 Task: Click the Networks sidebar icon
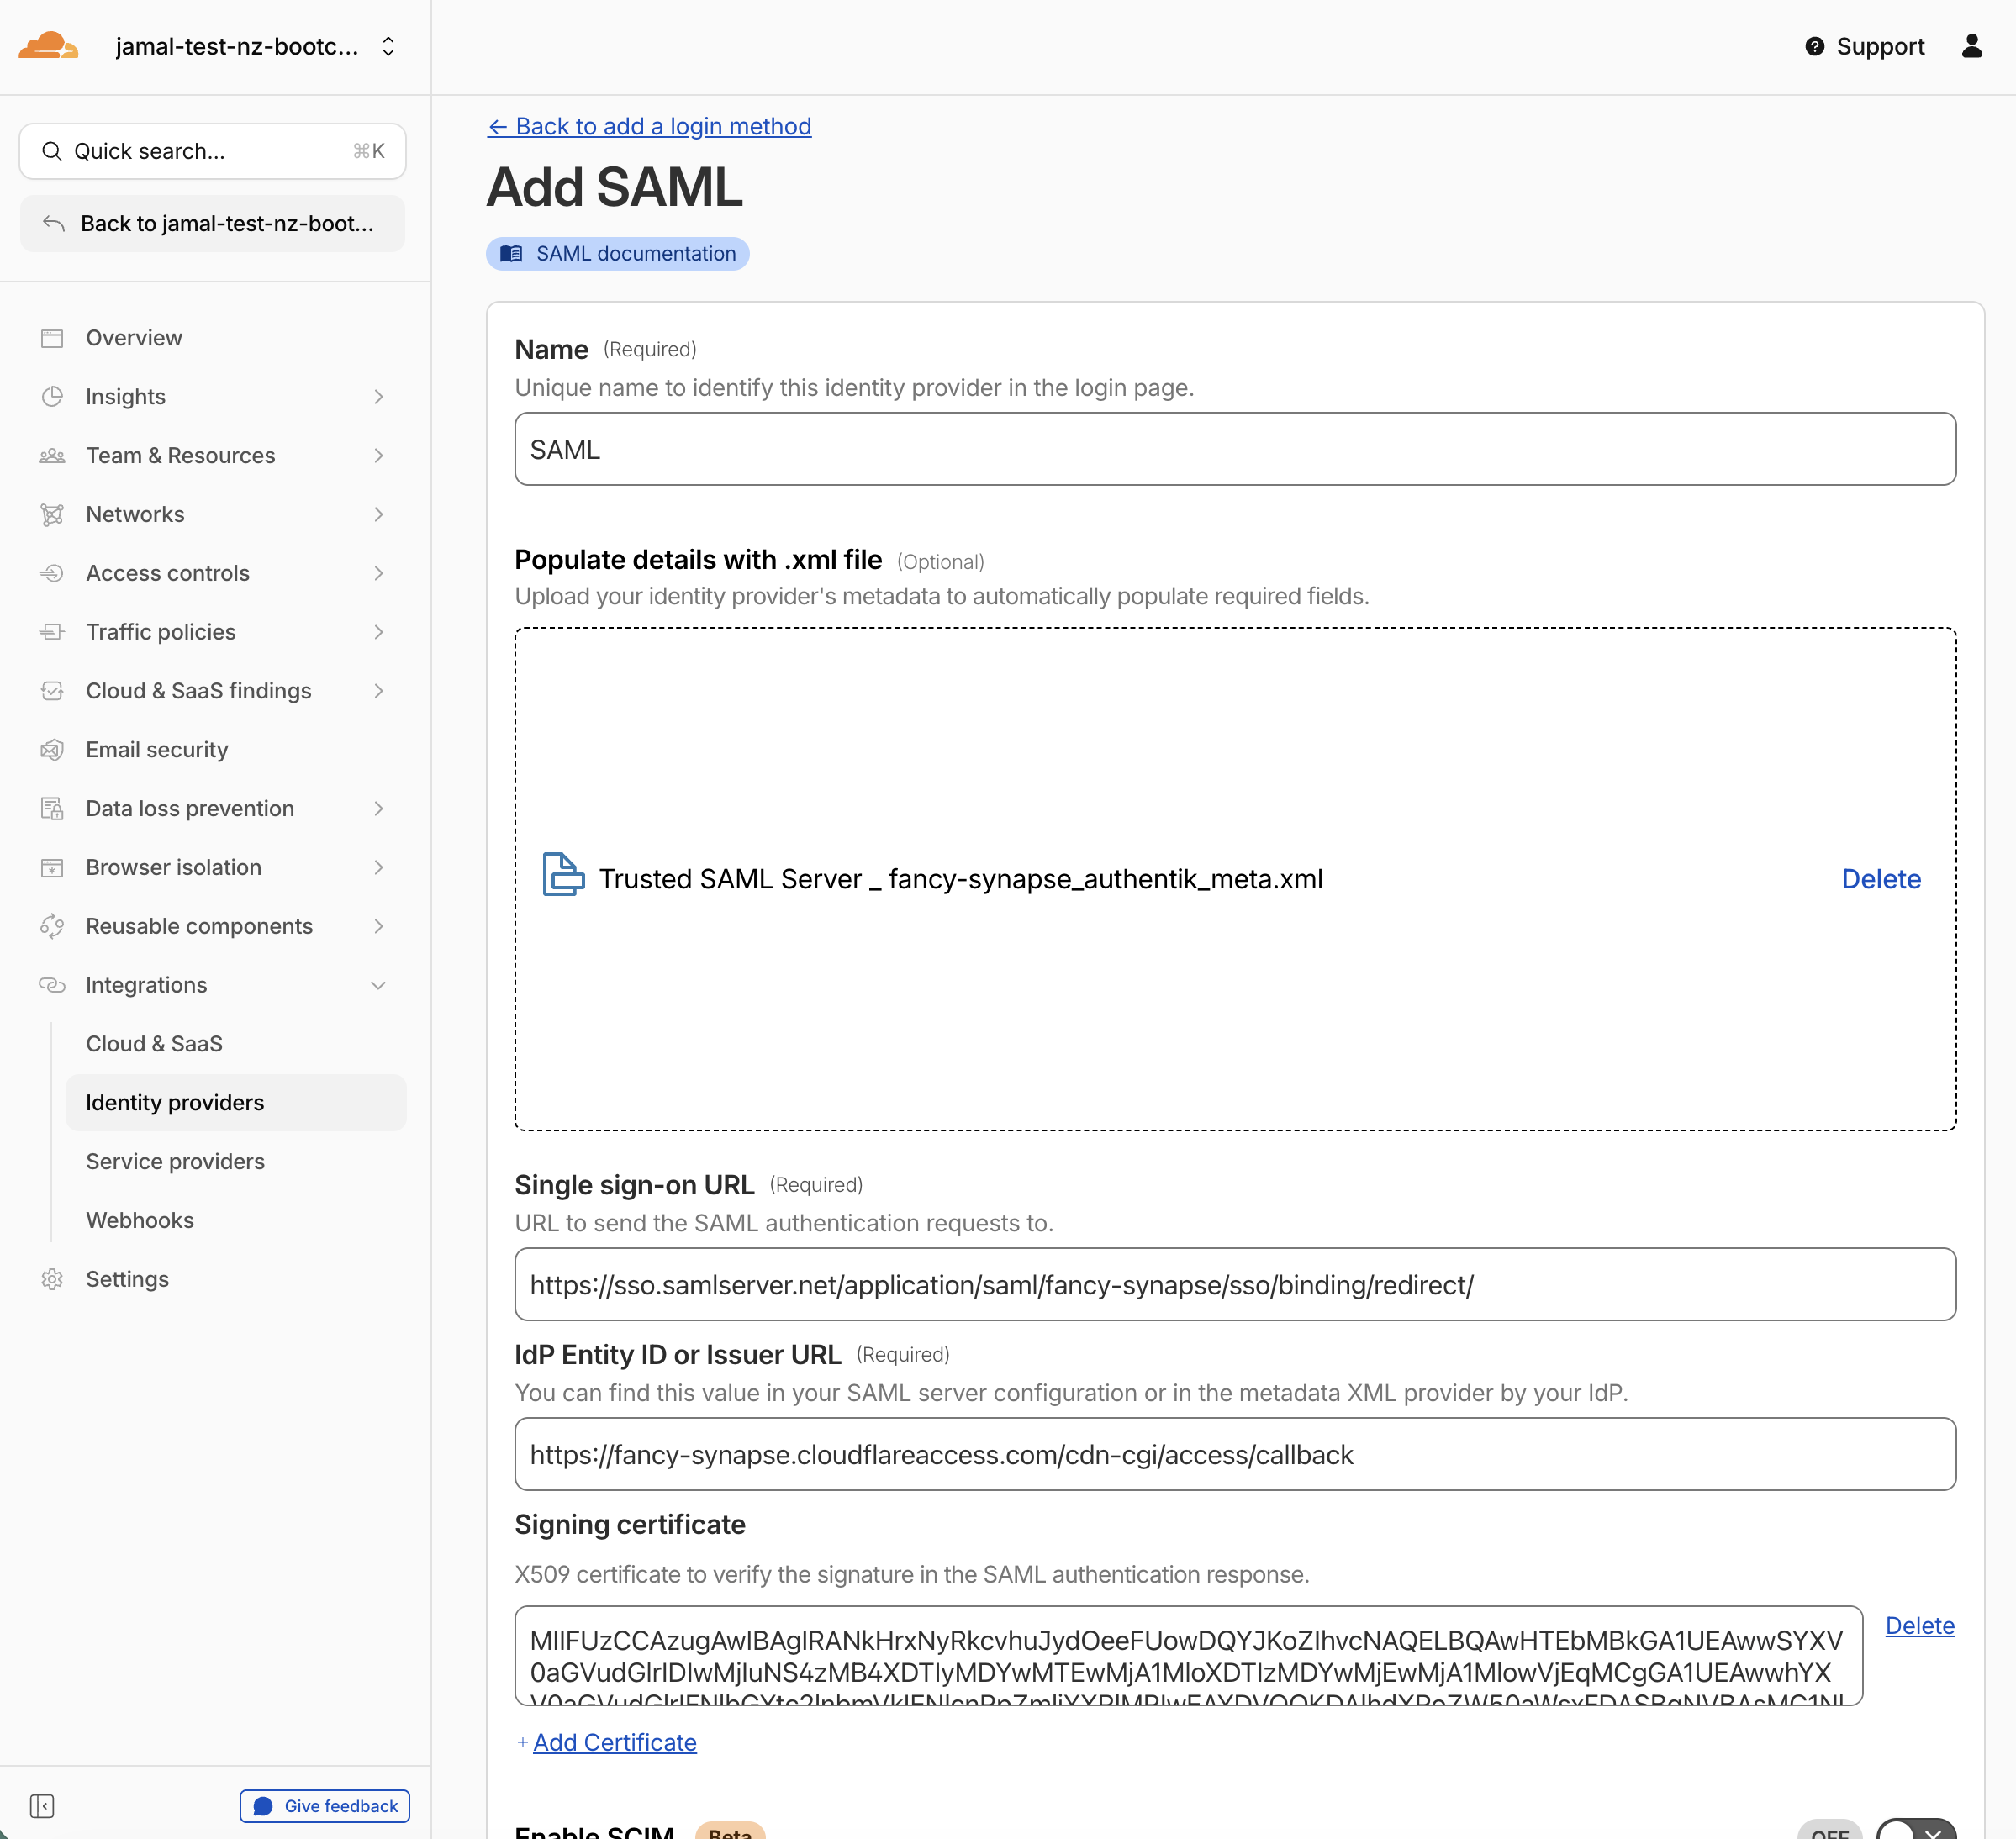tap(52, 515)
